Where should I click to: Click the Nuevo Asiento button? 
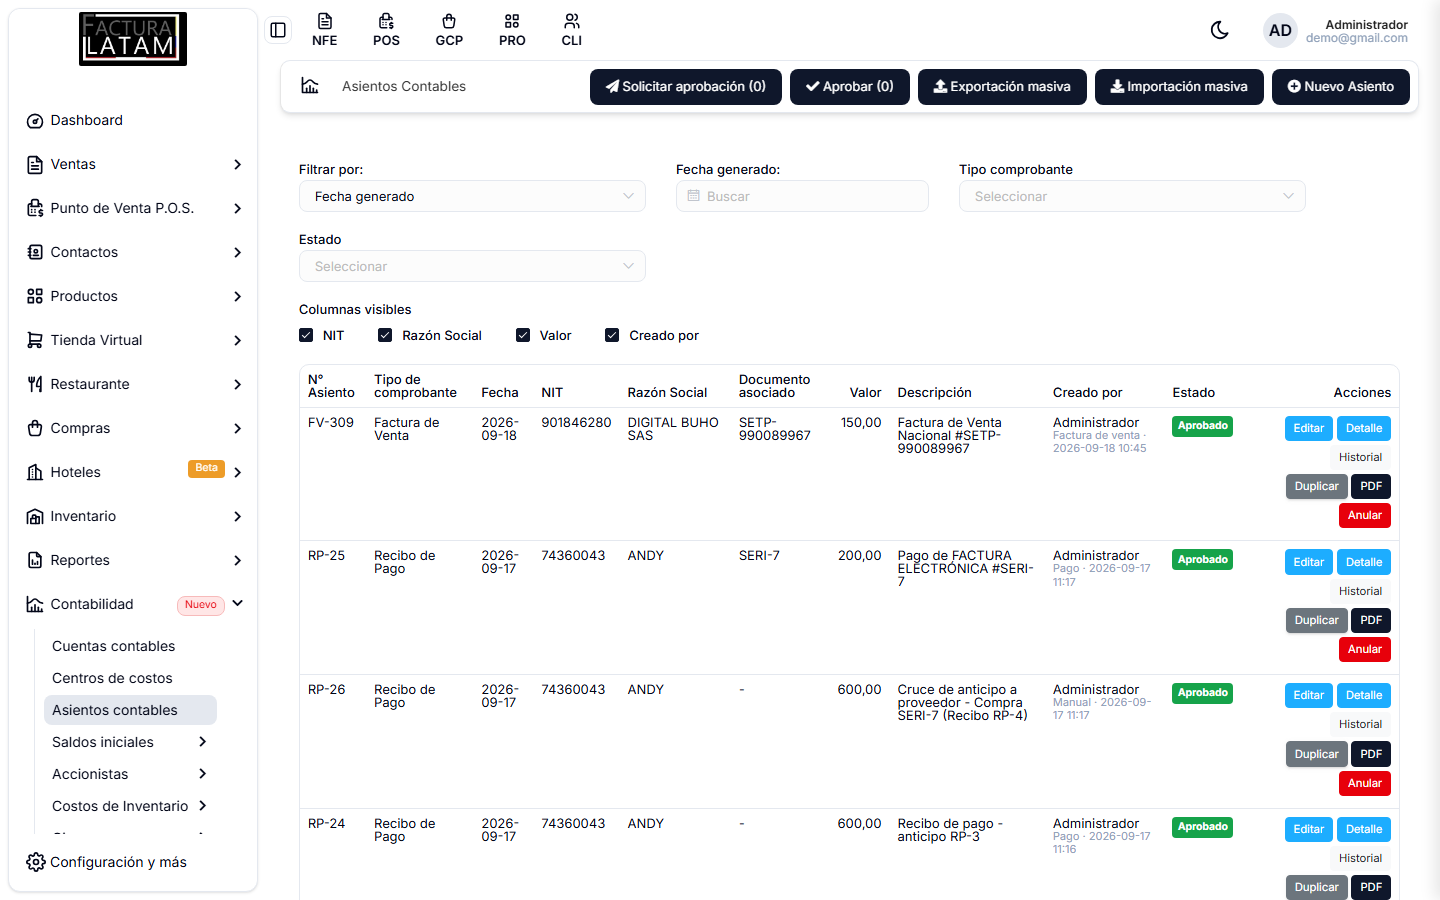click(1340, 87)
